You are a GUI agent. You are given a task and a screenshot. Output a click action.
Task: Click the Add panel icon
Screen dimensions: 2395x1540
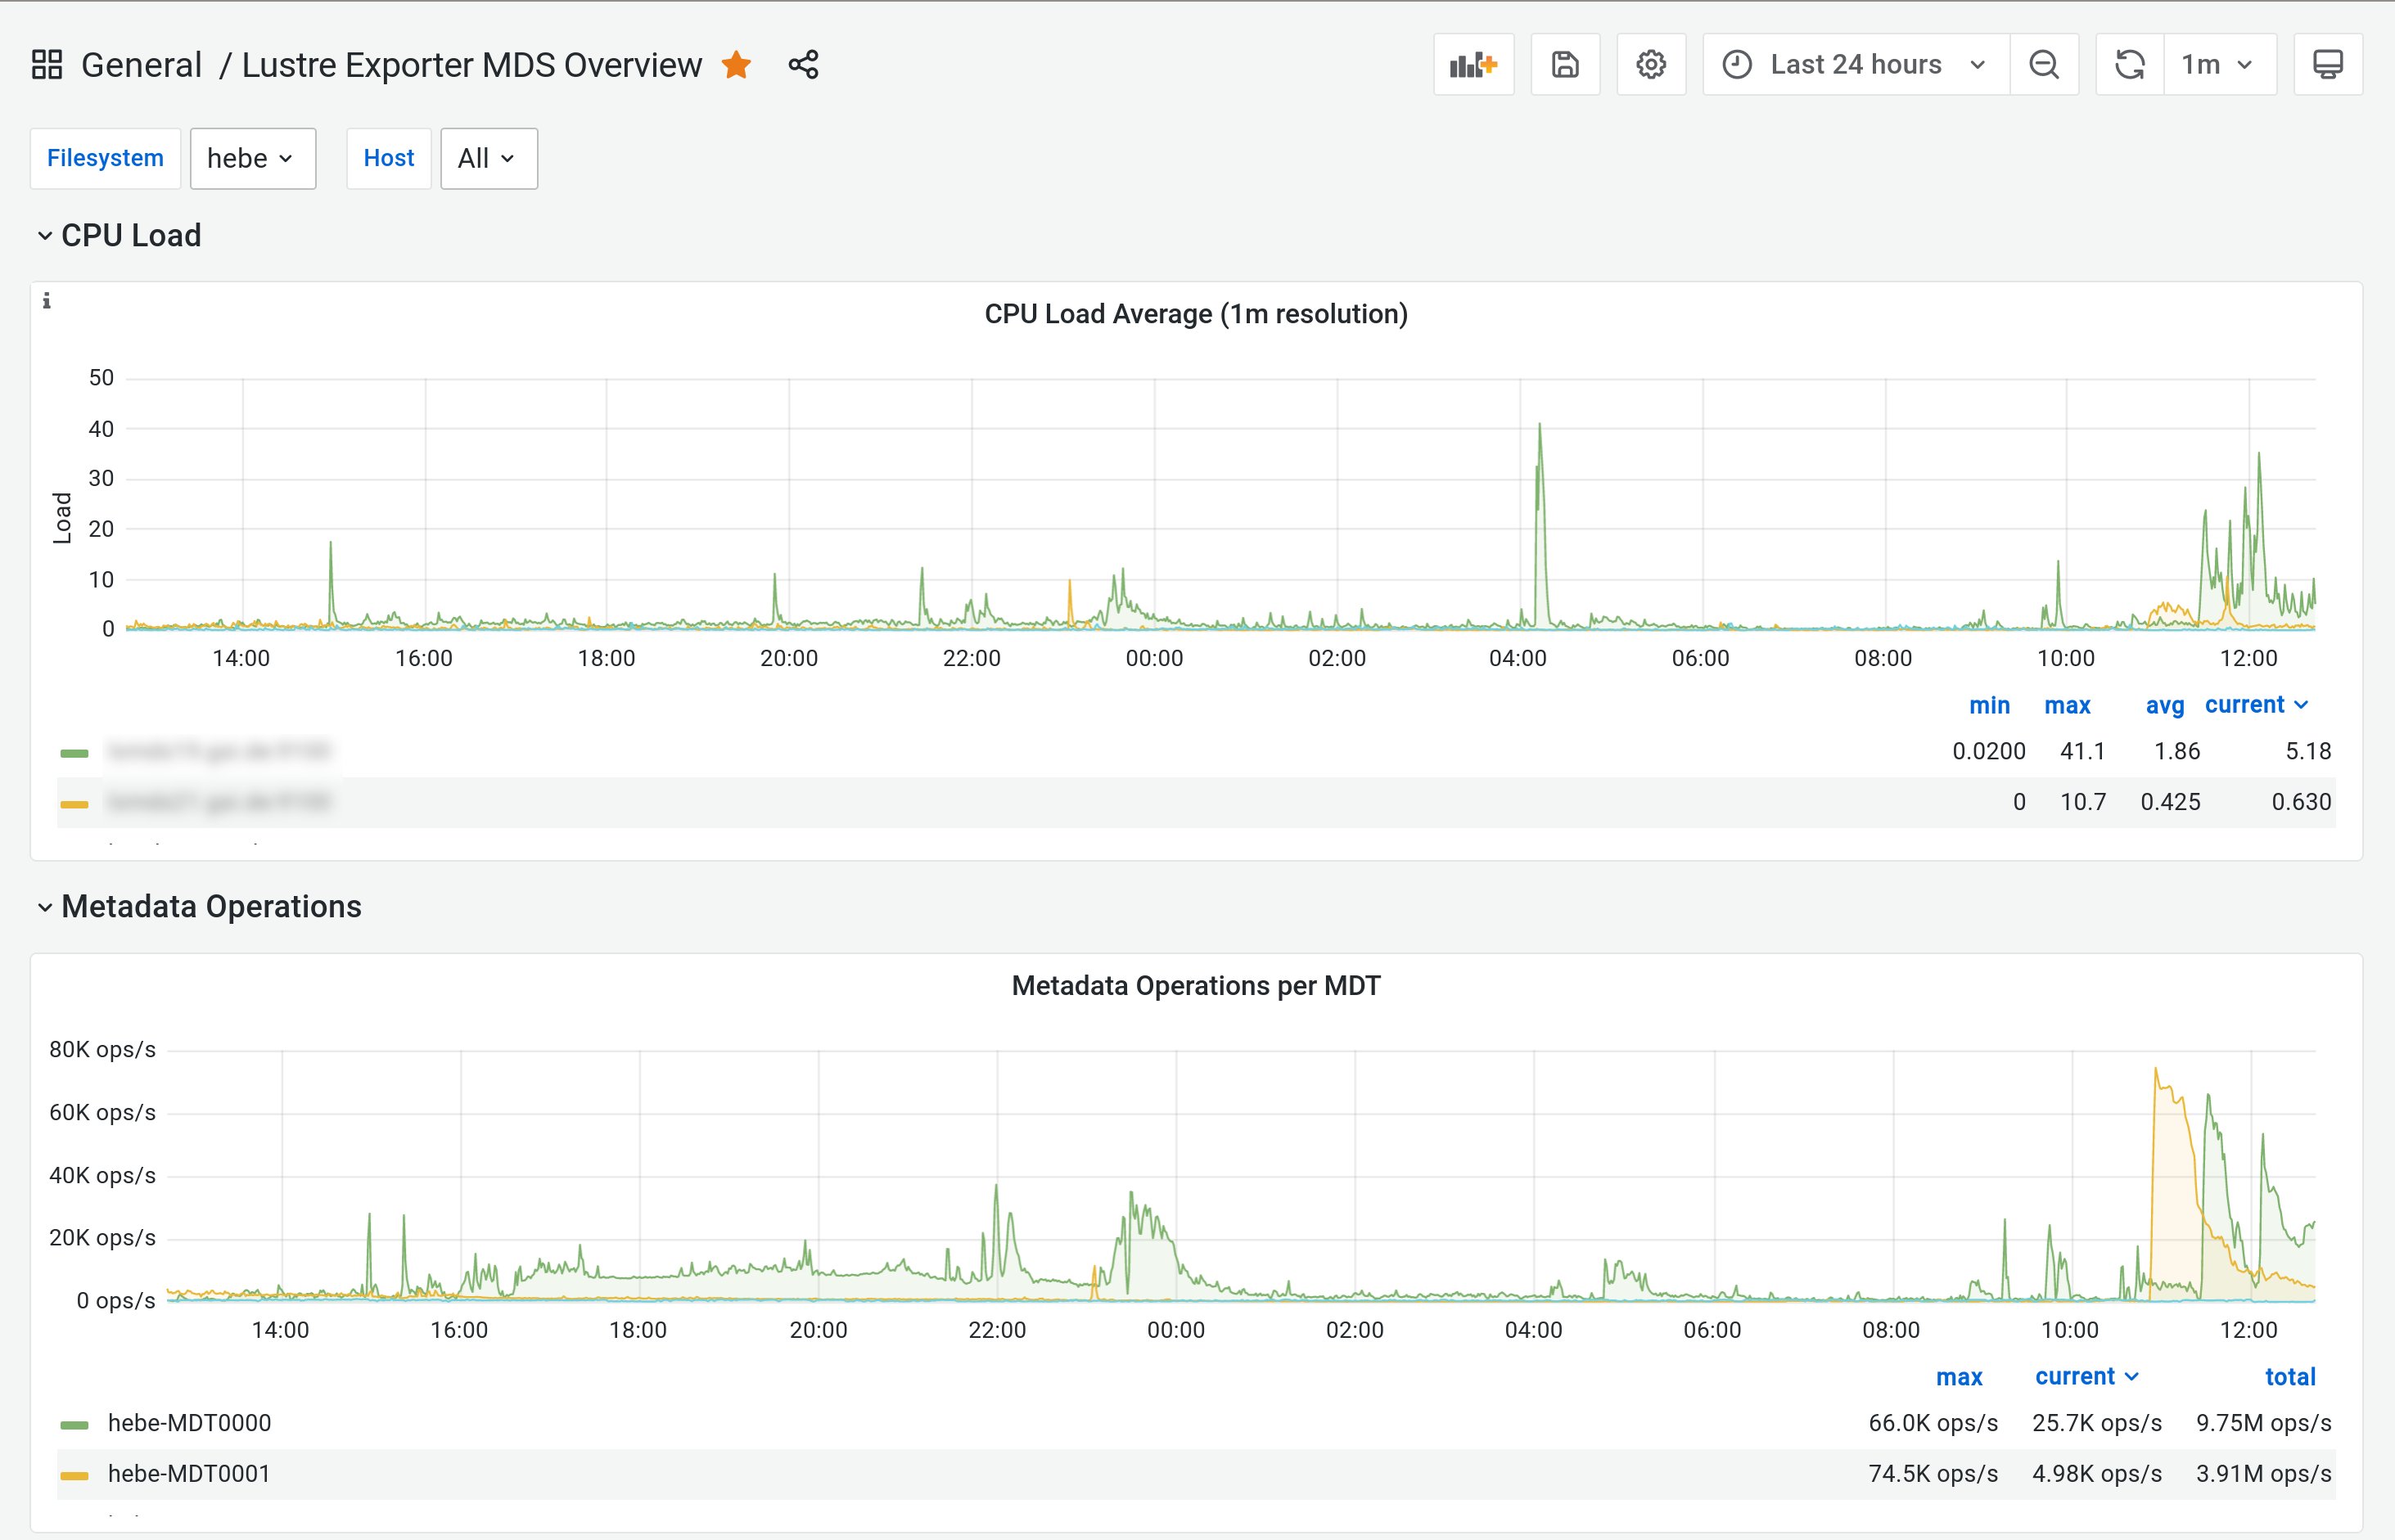click(1473, 65)
